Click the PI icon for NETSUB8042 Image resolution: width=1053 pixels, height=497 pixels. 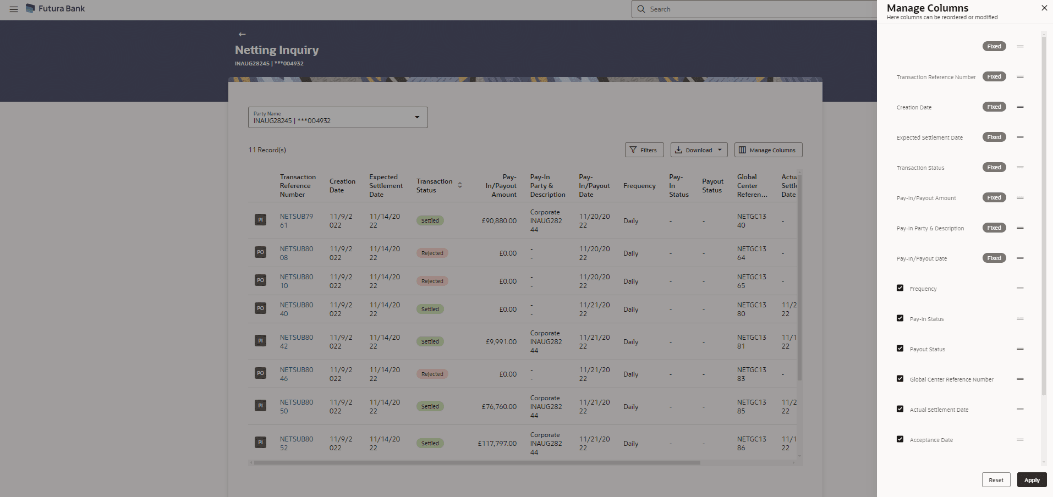(x=261, y=341)
